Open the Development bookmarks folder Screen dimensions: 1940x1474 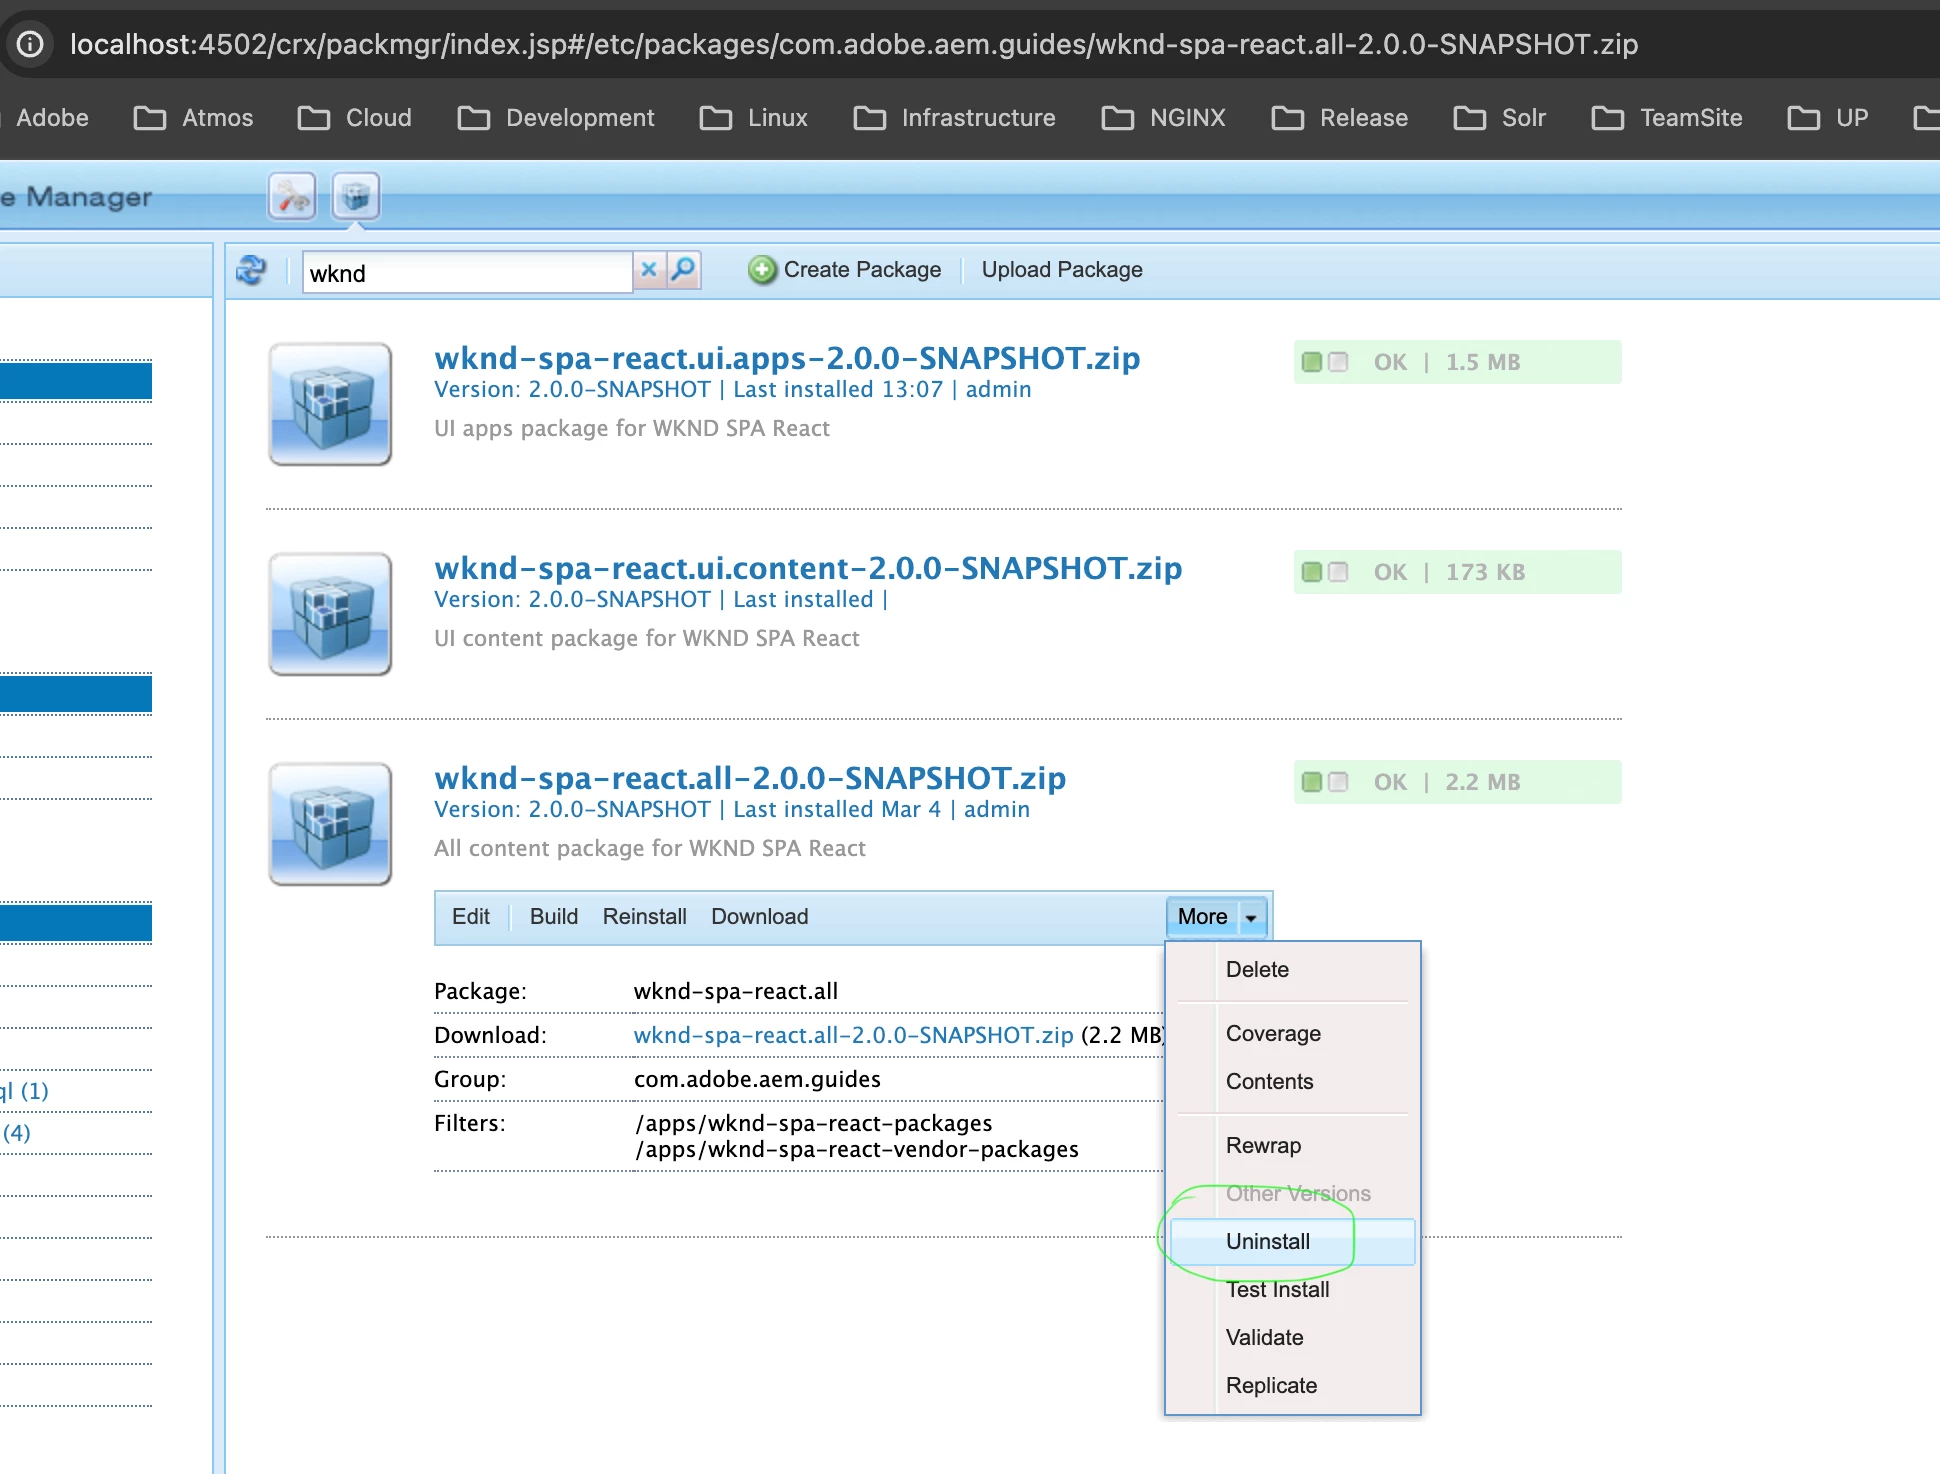tap(556, 118)
